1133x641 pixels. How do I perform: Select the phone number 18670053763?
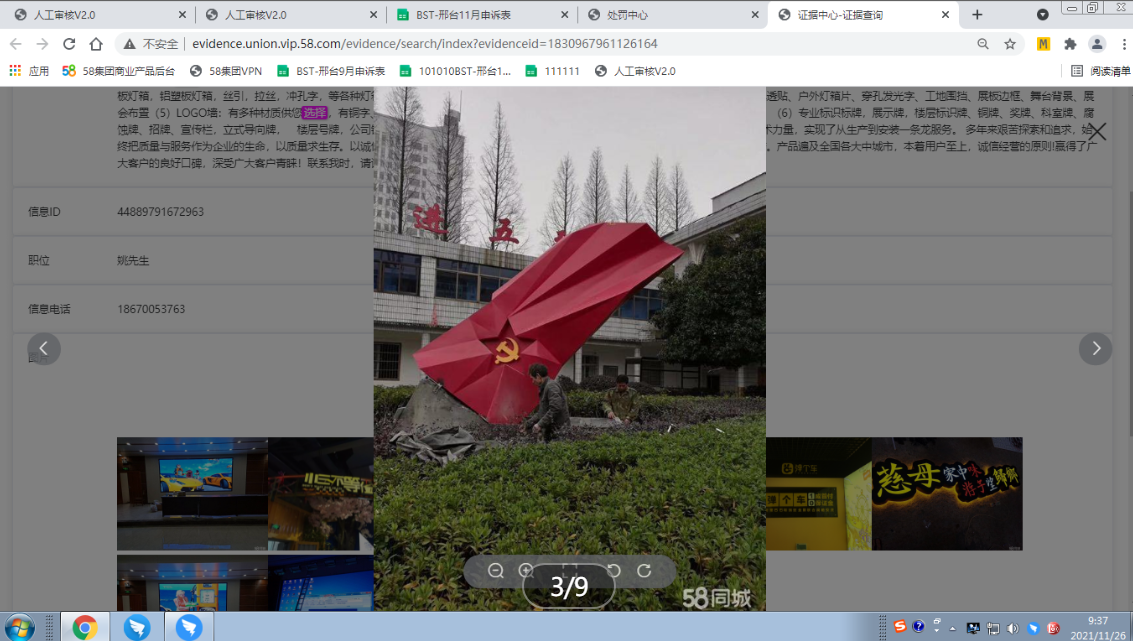tap(151, 309)
